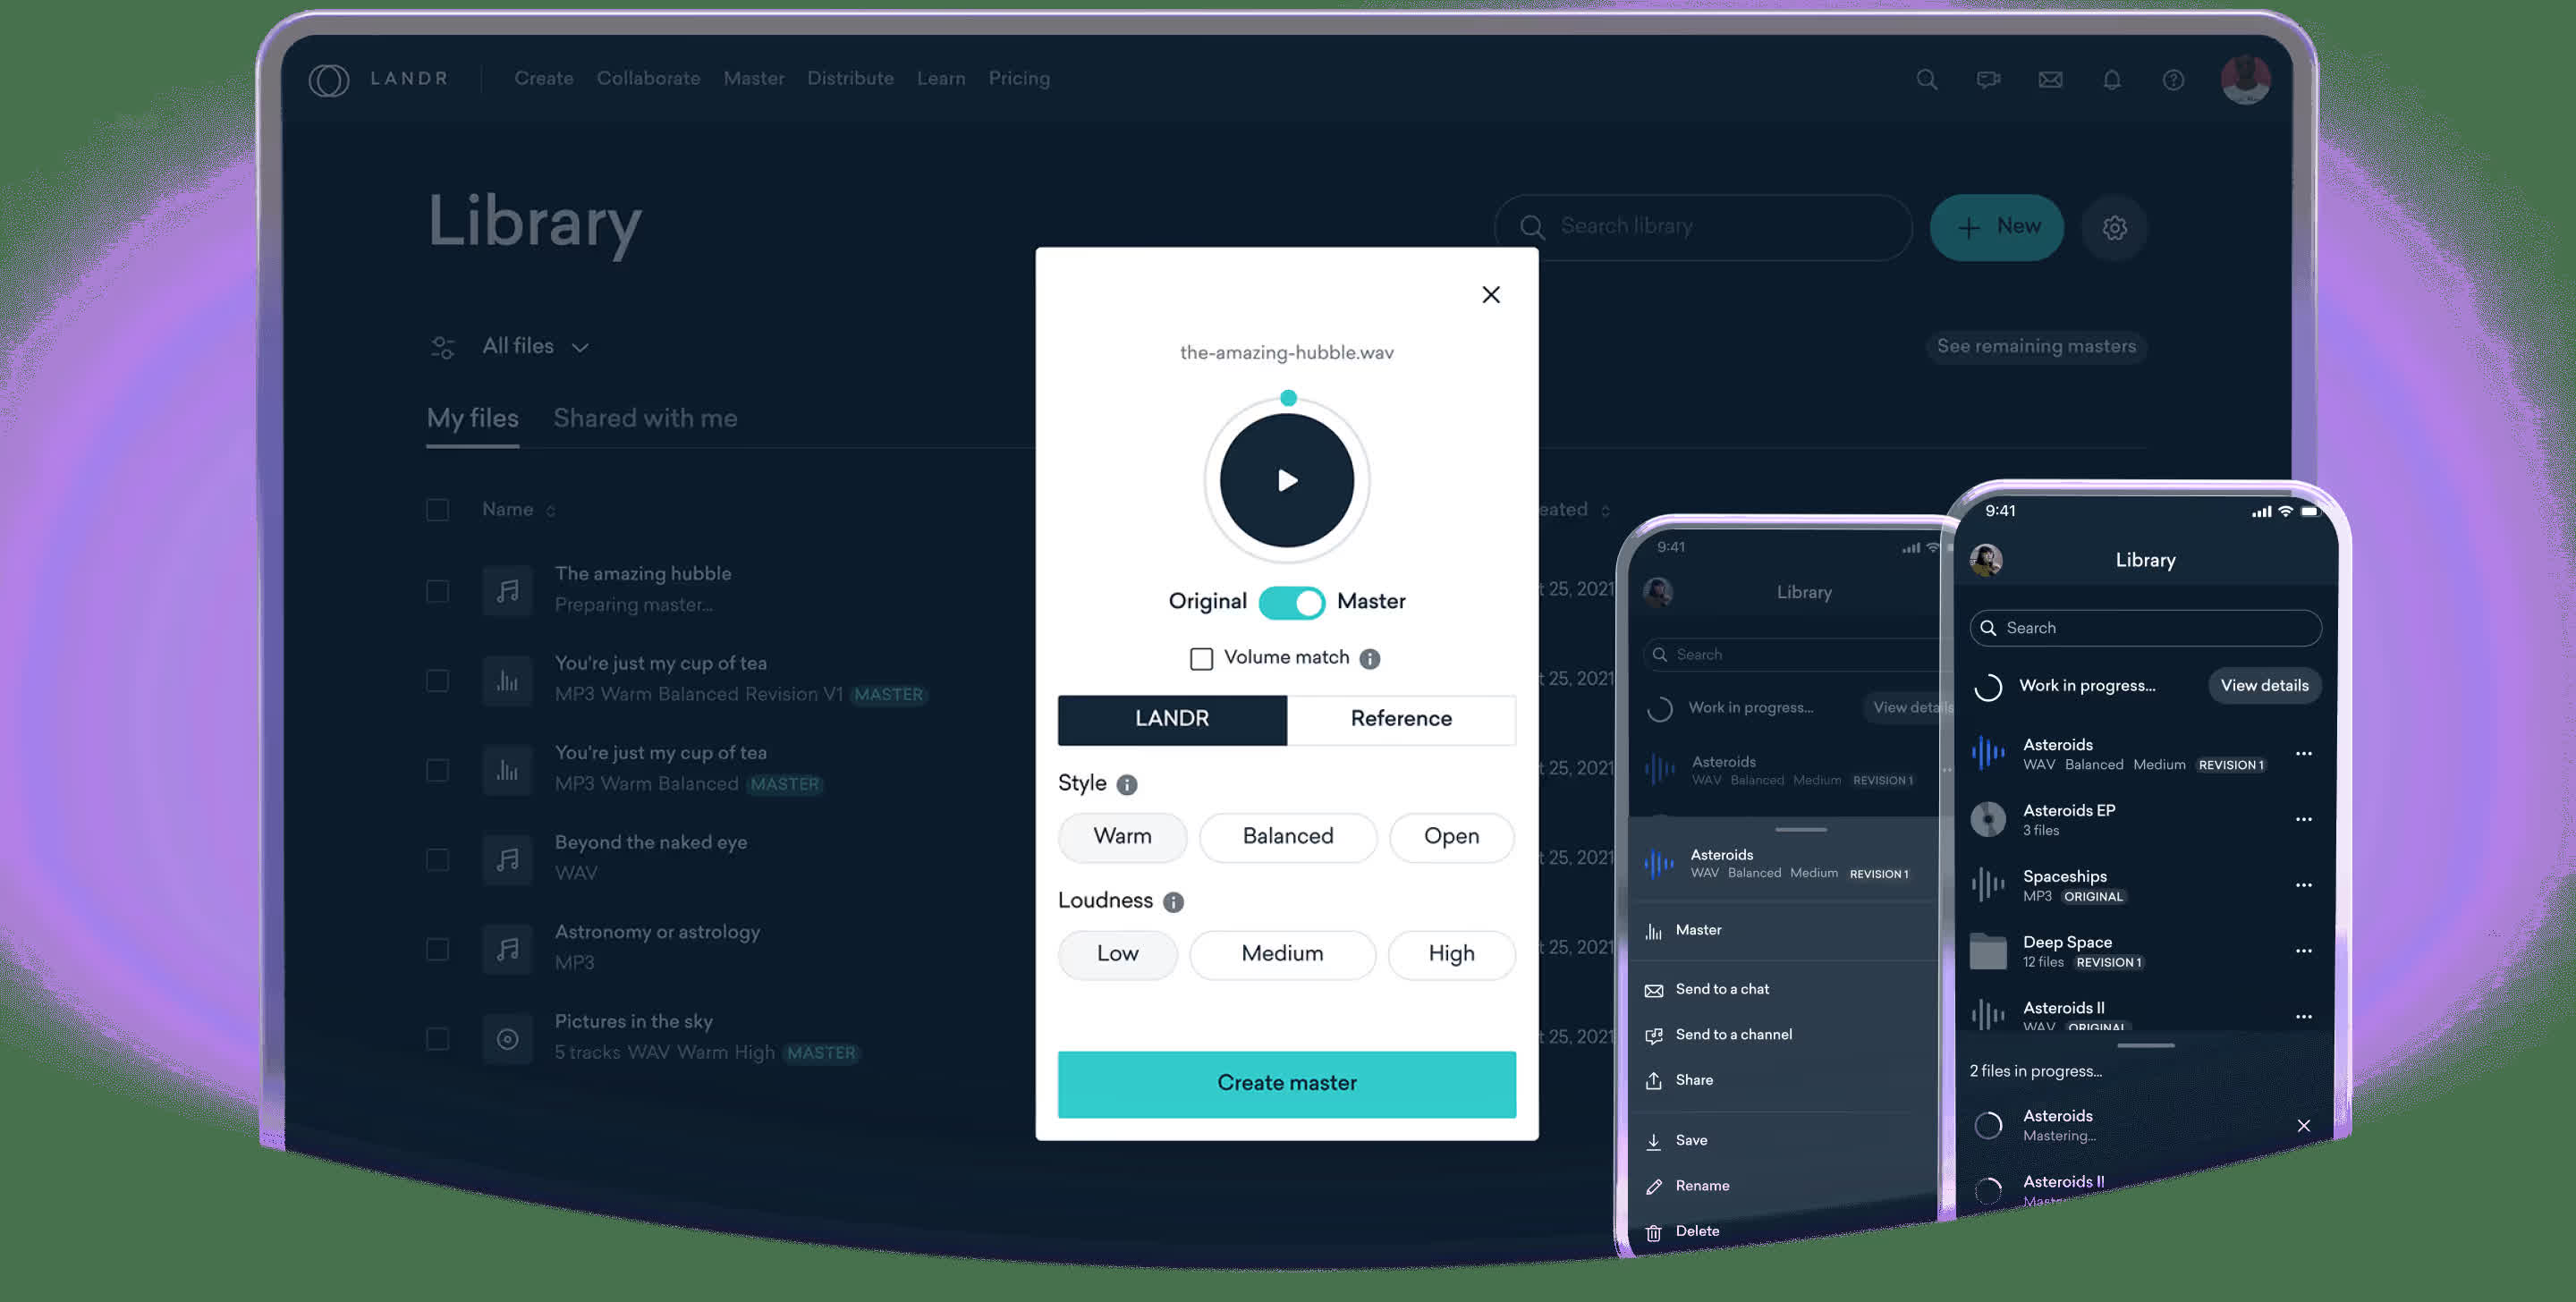Select Pictures in the sky checkbox
2576x1302 pixels.
tap(437, 1039)
